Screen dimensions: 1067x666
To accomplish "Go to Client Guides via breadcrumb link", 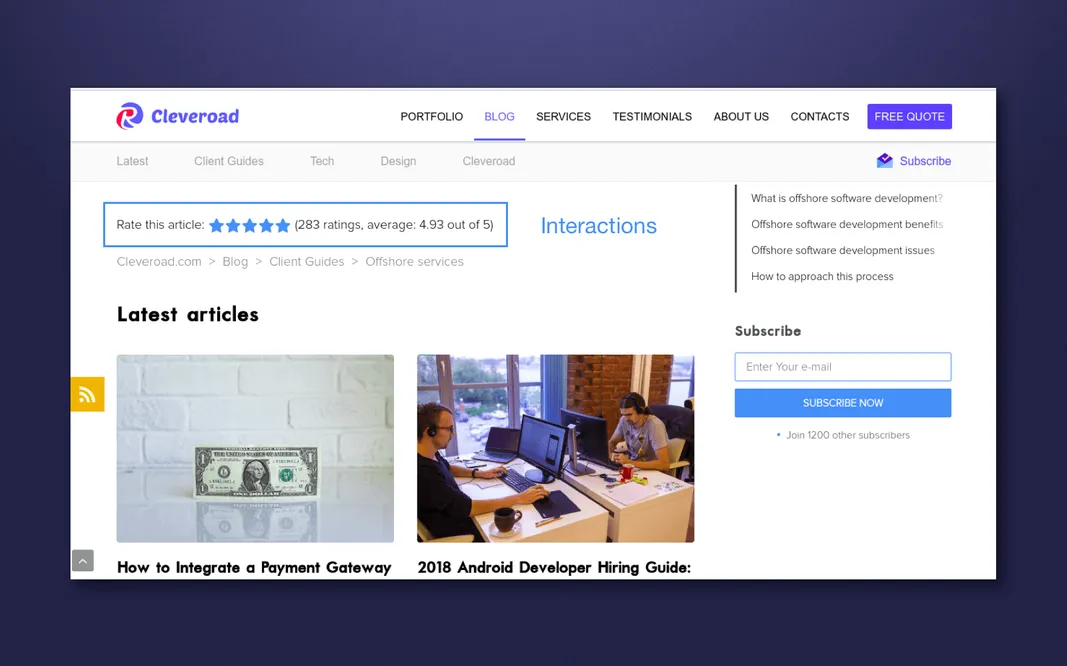I will 306,261.
